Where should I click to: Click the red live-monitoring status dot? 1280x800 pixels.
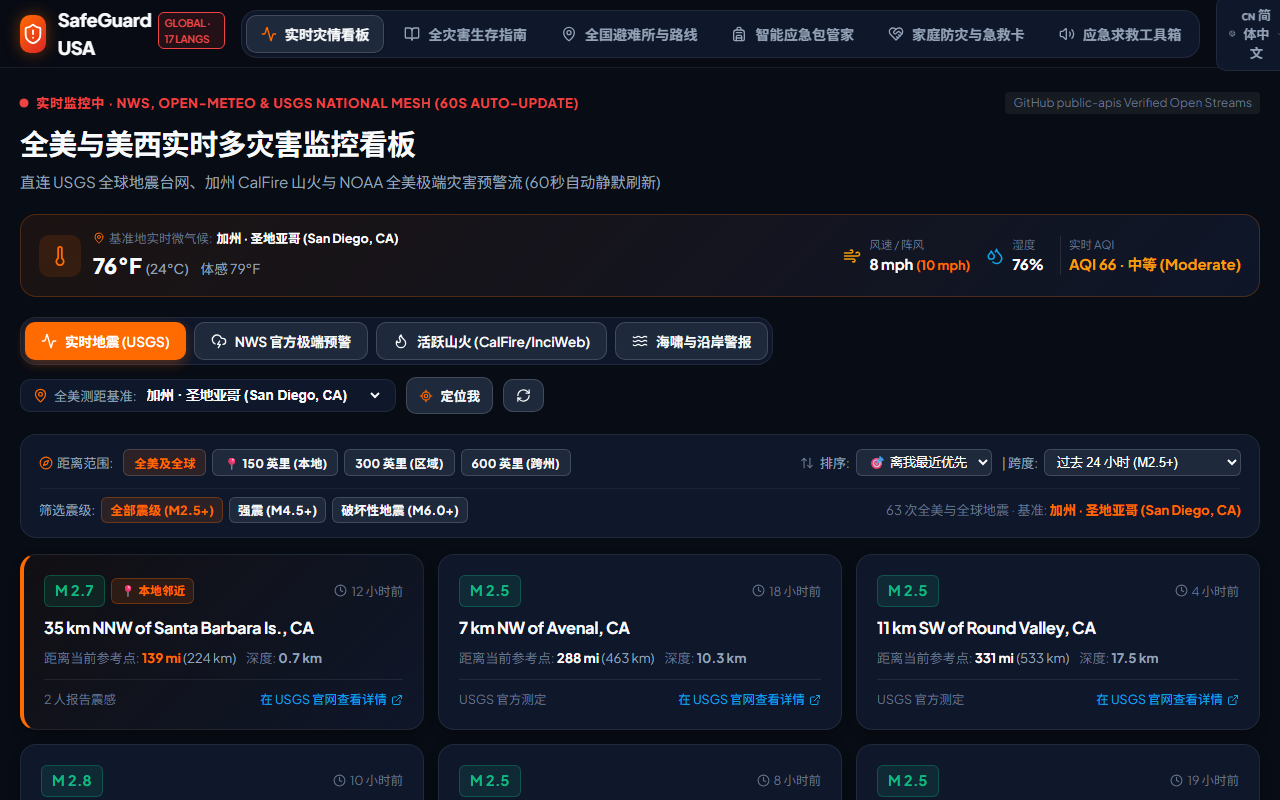(24, 103)
